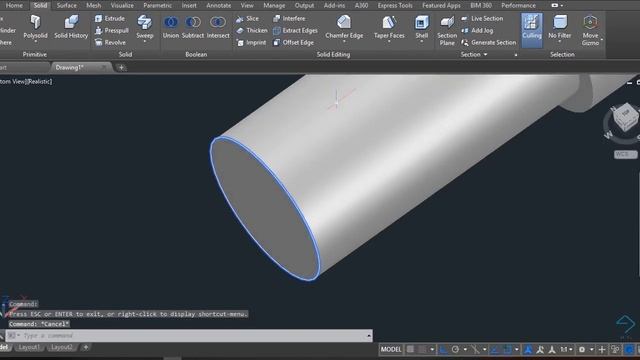Select the Thicken tool
This screenshot has width=640, height=360.
click(x=252, y=30)
